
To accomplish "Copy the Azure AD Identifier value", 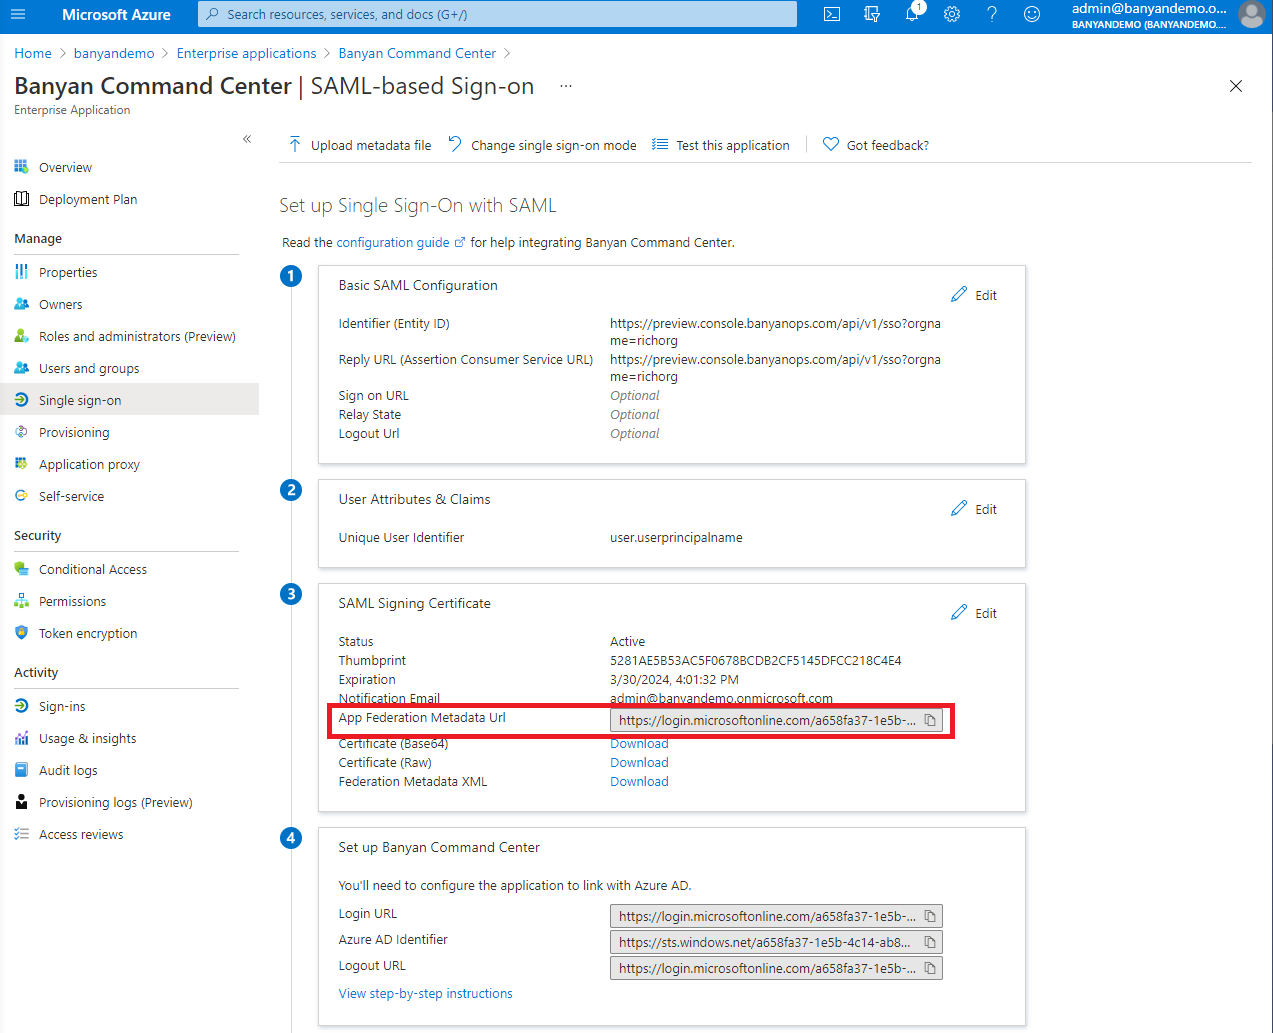I will click(x=930, y=942).
